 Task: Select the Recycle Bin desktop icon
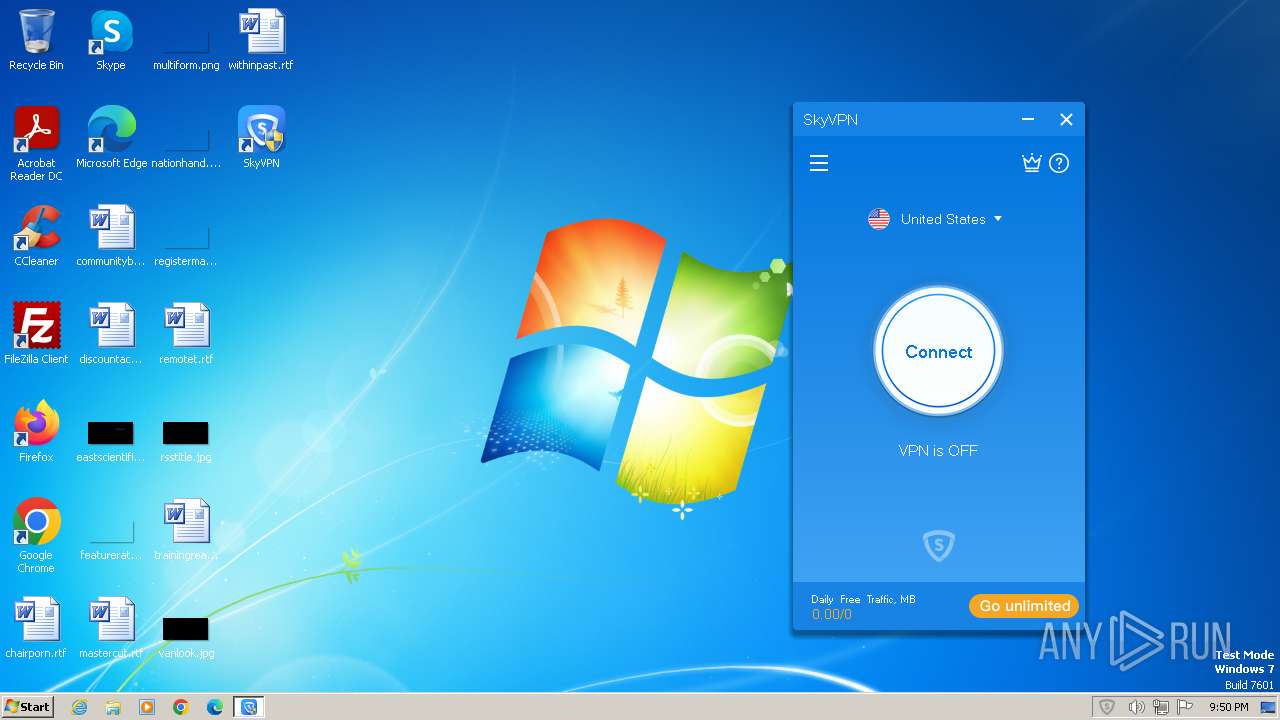(36, 40)
